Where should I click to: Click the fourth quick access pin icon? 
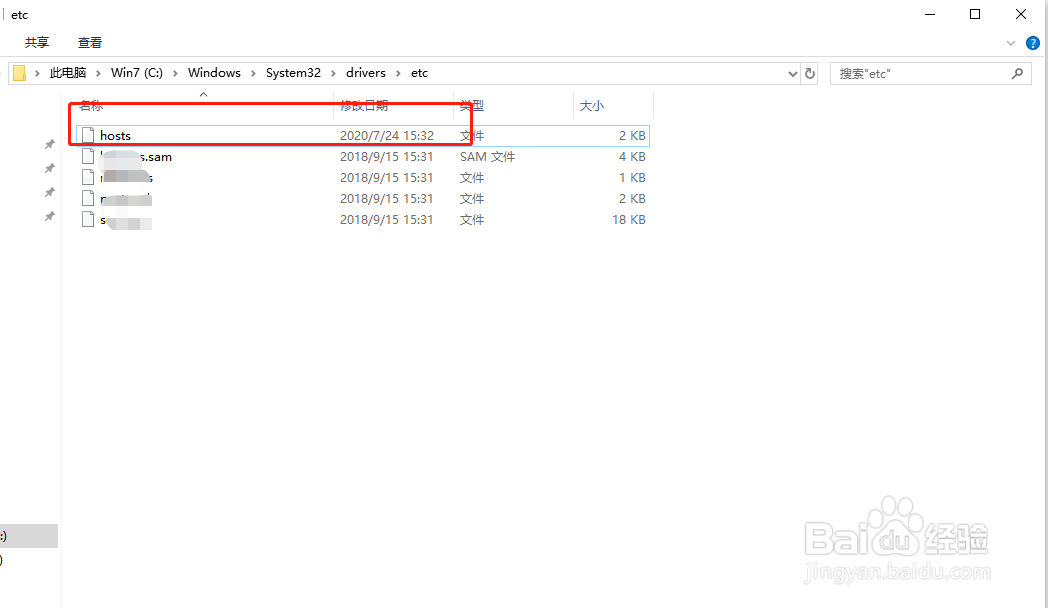coord(49,216)
